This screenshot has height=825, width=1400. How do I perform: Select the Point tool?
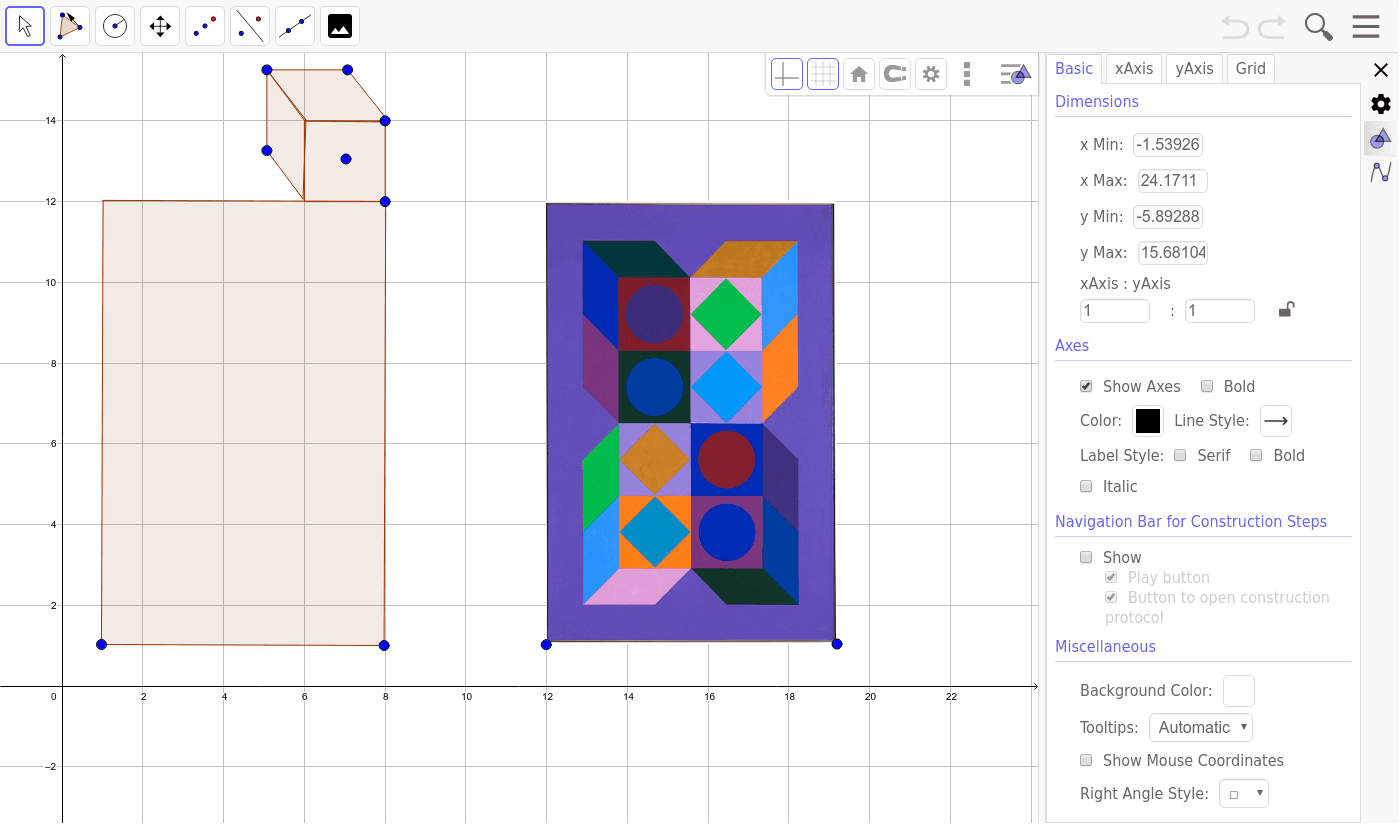(x=205, y=26)
